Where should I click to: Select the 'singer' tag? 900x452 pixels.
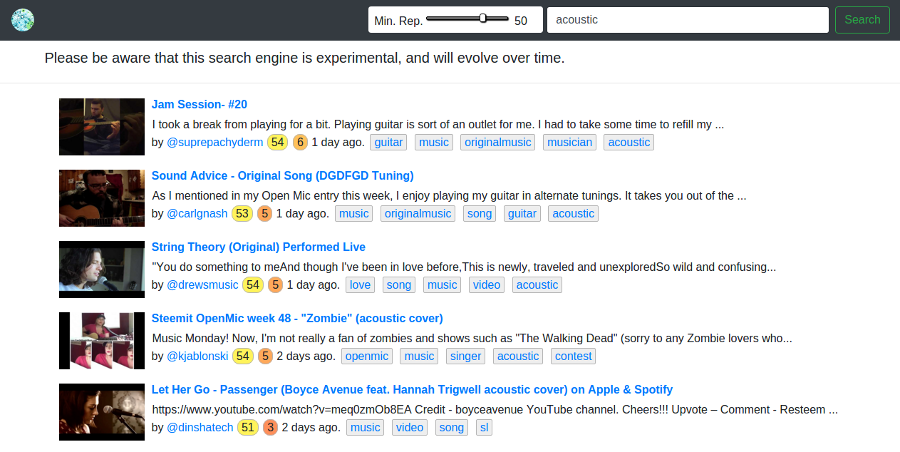[x=465, y=356]
